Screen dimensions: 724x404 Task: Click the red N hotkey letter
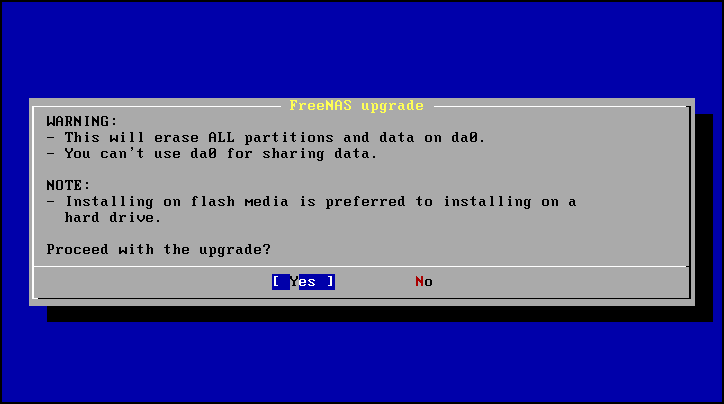[x=419, y=282]
